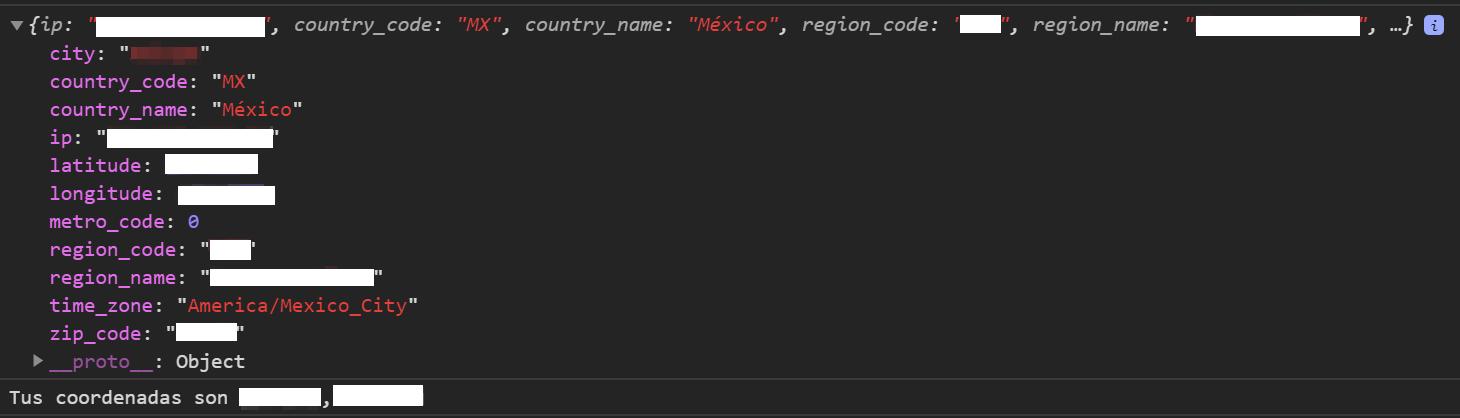Expand the __proto__ Object entry
The width and height of the screenshot is (1460, 418).
click(38, 361)
